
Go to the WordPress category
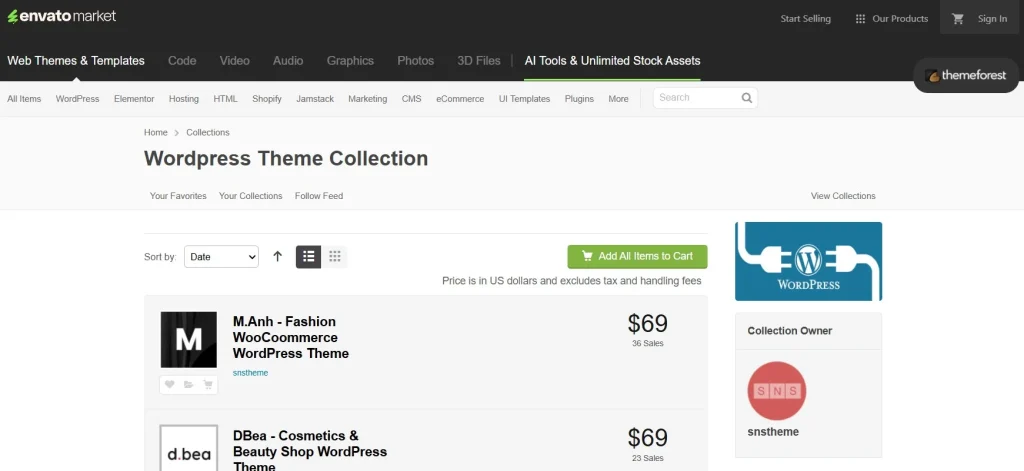point(77,99)
